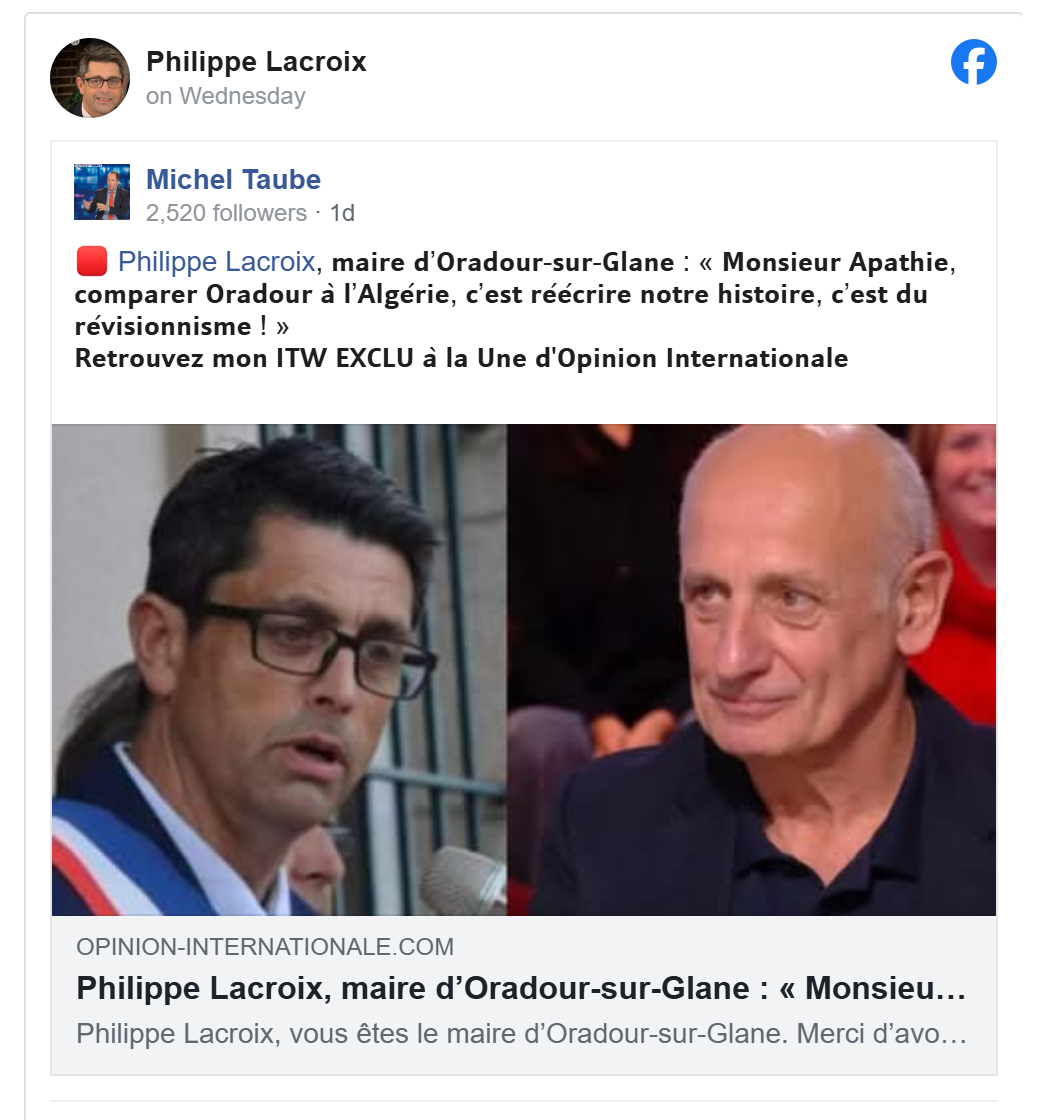1042x1120 pixels.
Task: Click the microphone in the left photo
Action: tap(463, 880)
